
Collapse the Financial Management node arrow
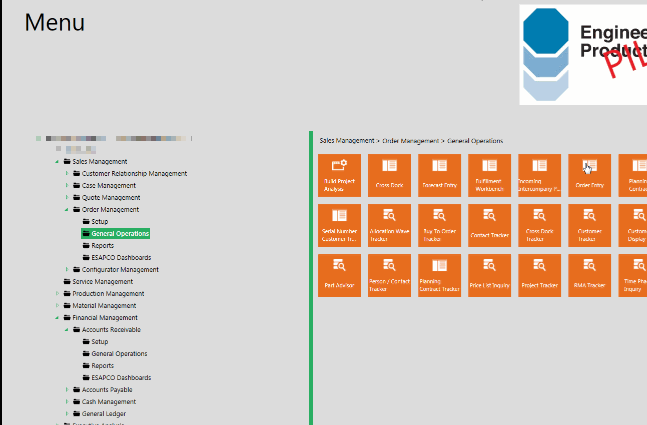pyautogui.click(x=57, y=318)
